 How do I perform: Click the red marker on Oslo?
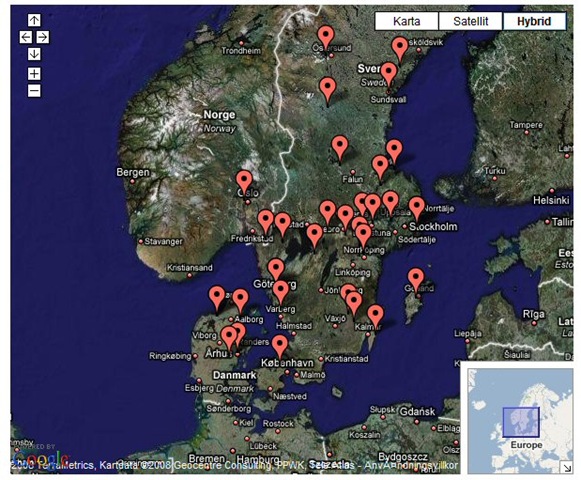tap(244, 183)
